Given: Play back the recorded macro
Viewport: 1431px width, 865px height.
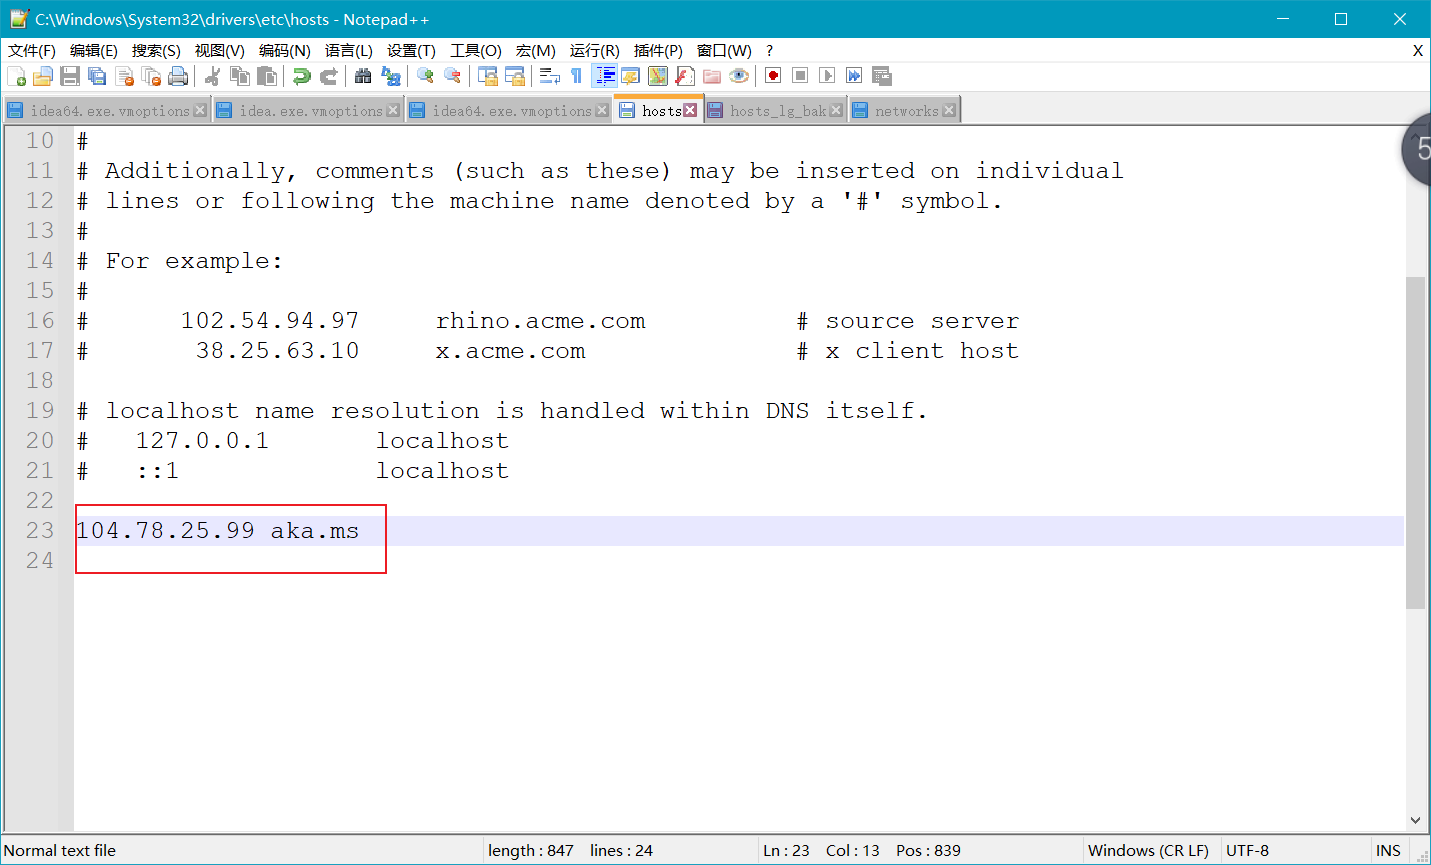Looking at the screenshot, I should point(827,76).
